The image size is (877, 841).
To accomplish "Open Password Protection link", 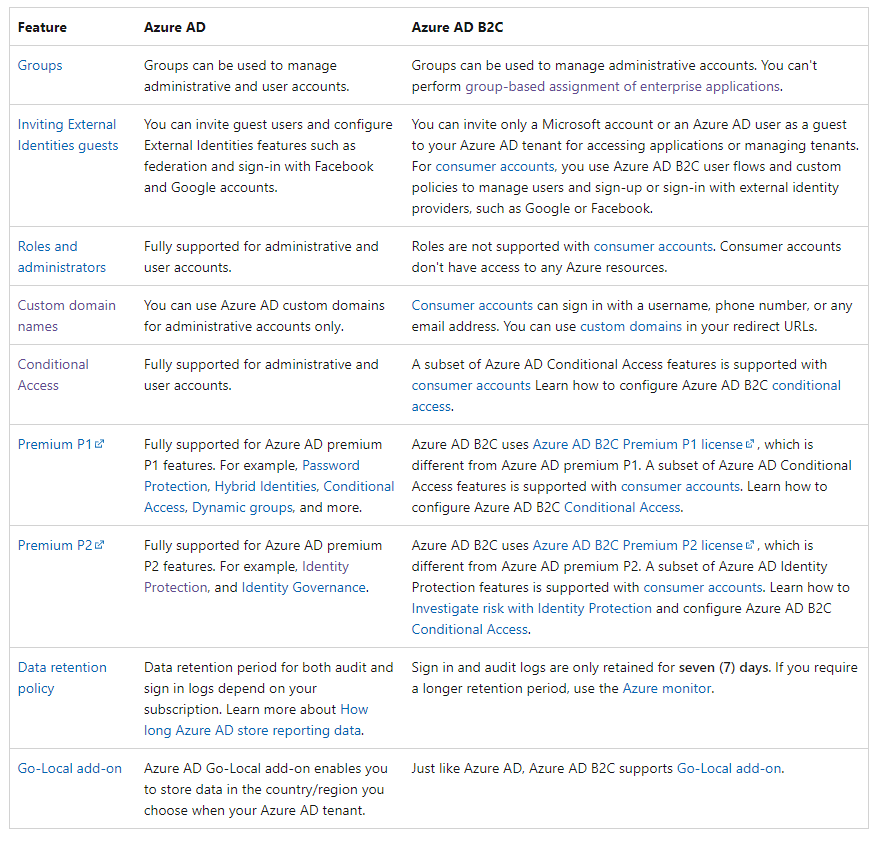I will pyautogui.click(x=252, y=476).
